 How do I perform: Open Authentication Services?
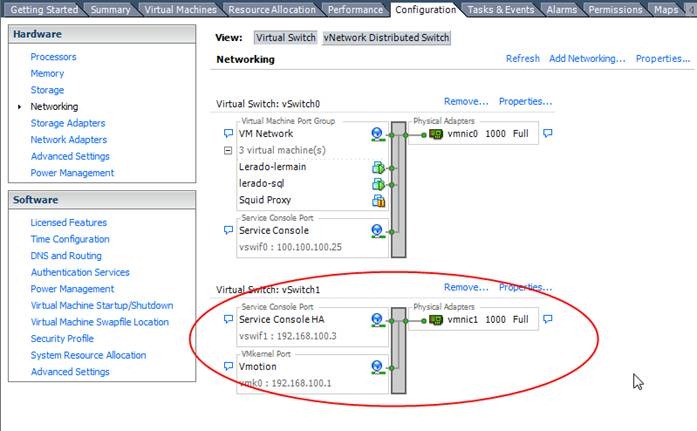click(80, 272)
